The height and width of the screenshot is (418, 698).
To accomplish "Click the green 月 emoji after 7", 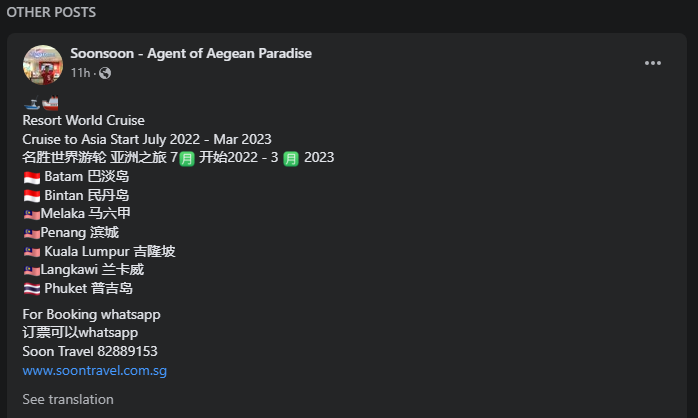I will click(x=187, y=158).
